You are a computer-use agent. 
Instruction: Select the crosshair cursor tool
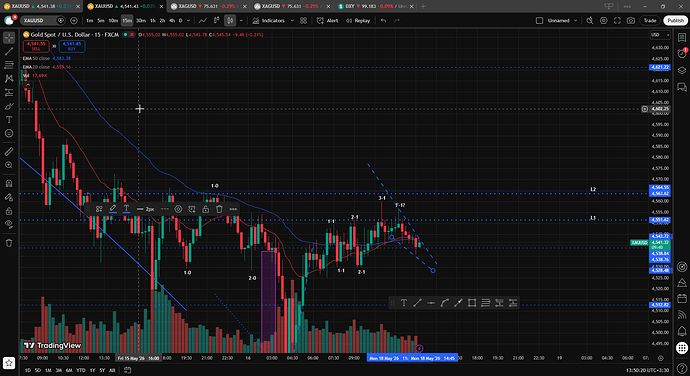tap(9, 38)
